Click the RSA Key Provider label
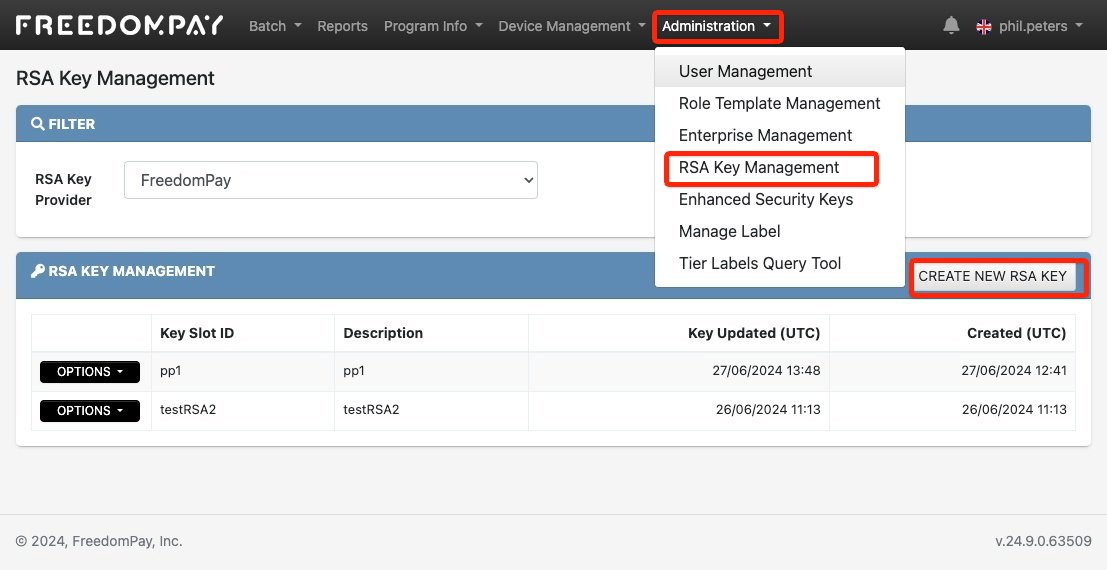 [x=64, y=189]
